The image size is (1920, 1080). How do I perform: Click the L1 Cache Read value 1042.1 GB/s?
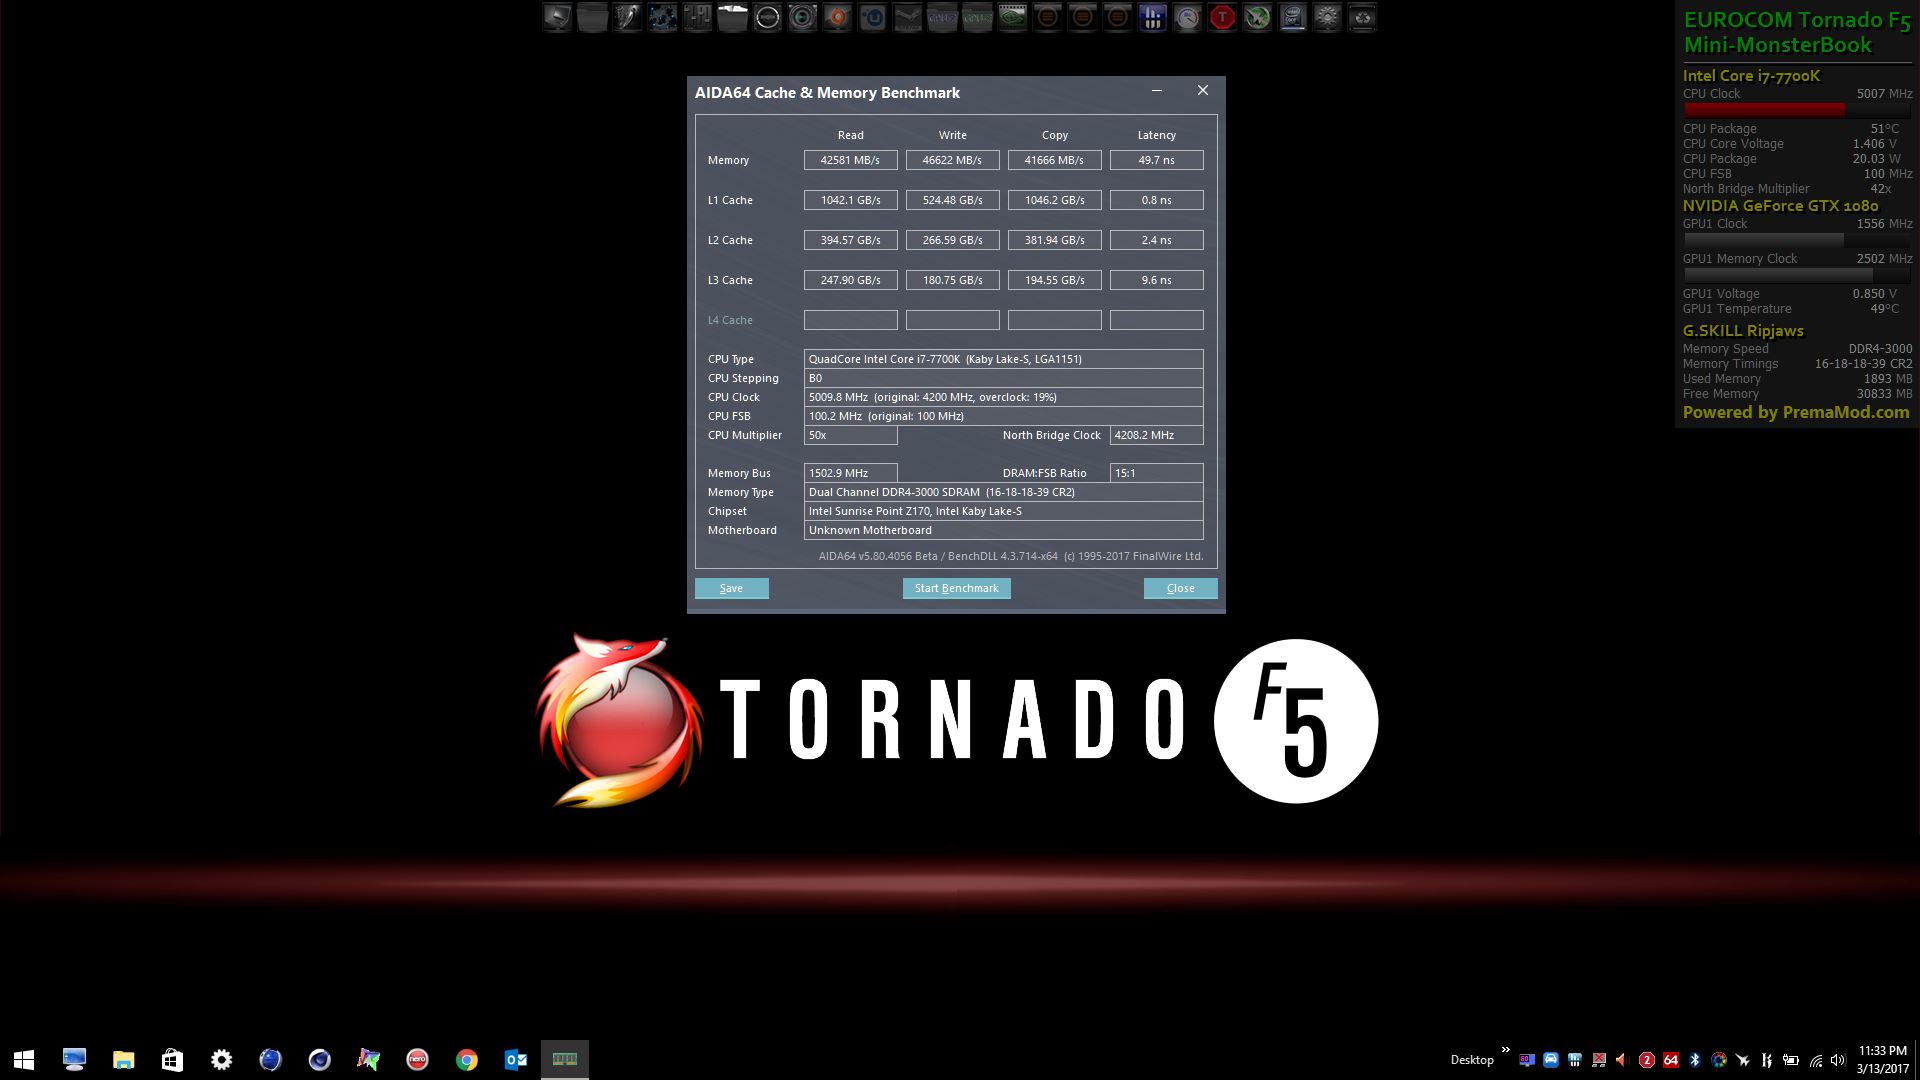[850, 200]
